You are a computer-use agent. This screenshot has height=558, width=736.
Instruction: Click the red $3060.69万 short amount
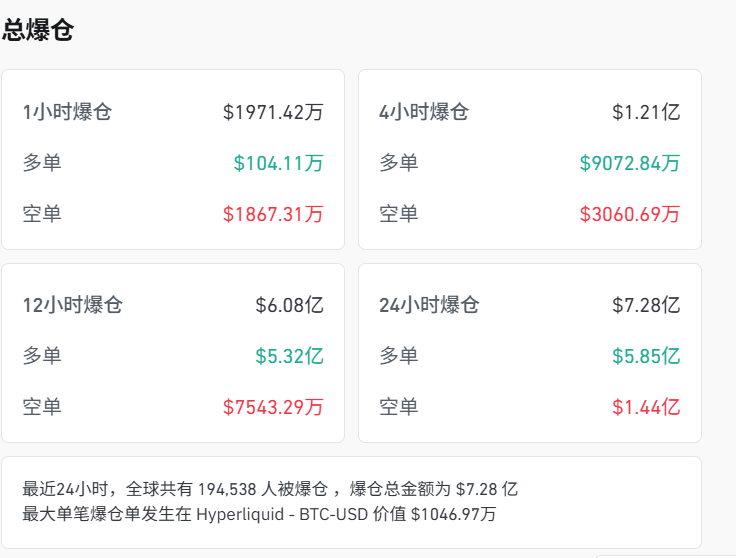[630, 214]
